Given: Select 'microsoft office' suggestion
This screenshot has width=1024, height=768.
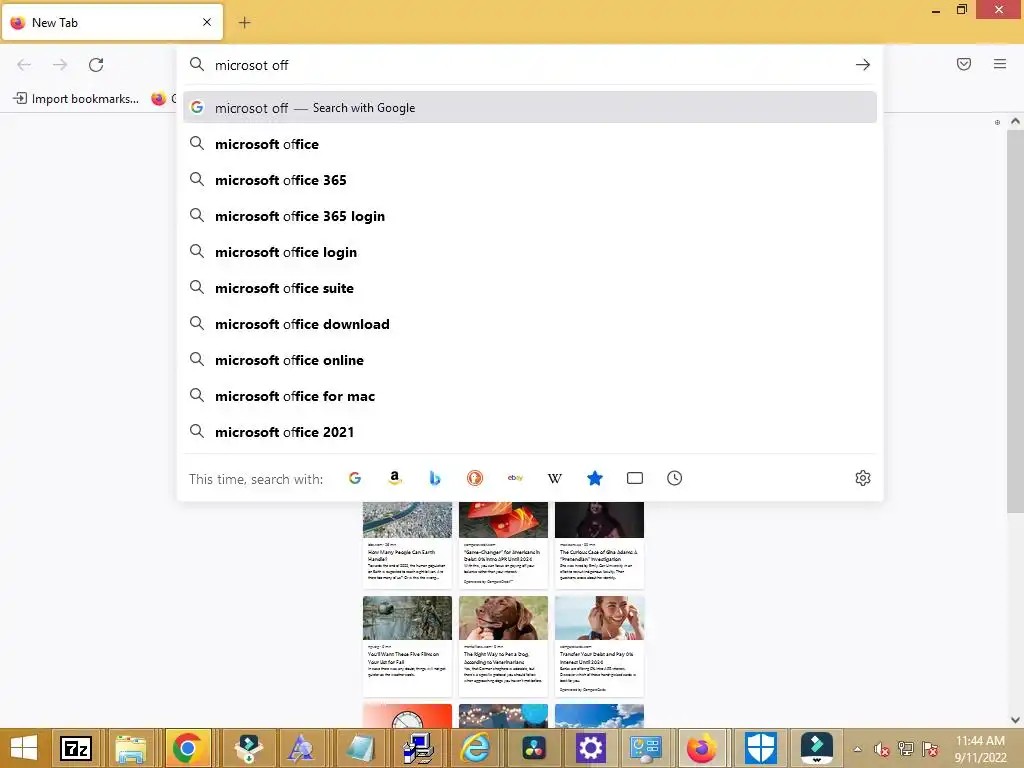Looking at the screenshot, I should pos(530,144).
